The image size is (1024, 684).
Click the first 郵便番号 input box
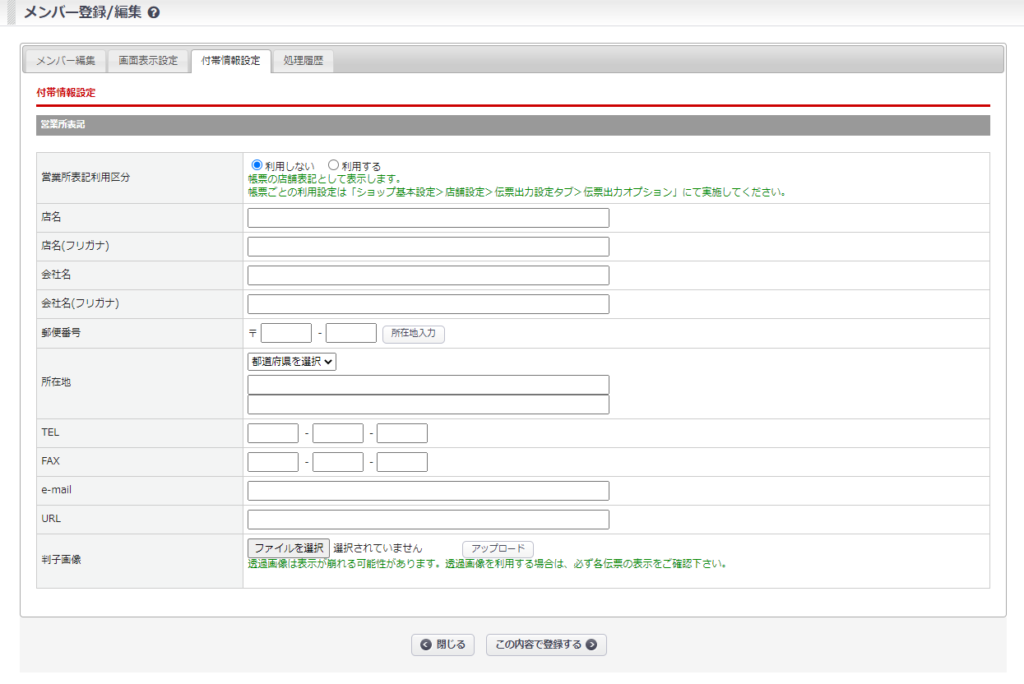click(286, 333)
